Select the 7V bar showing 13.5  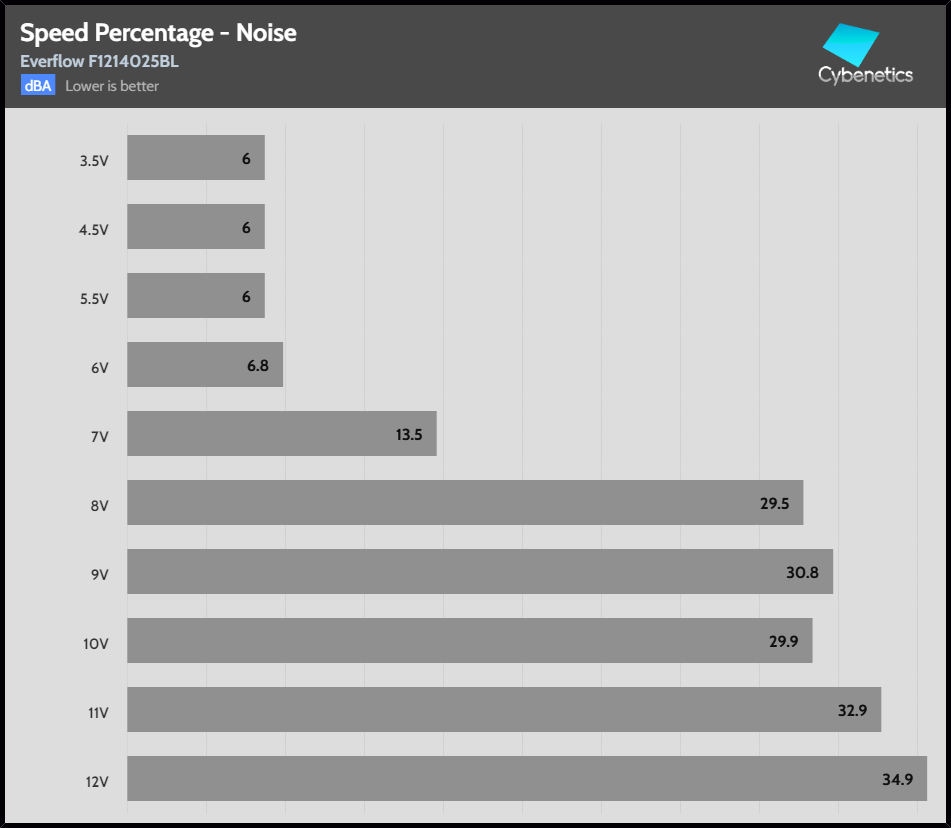pyautogui.click(x=281, y=434)
